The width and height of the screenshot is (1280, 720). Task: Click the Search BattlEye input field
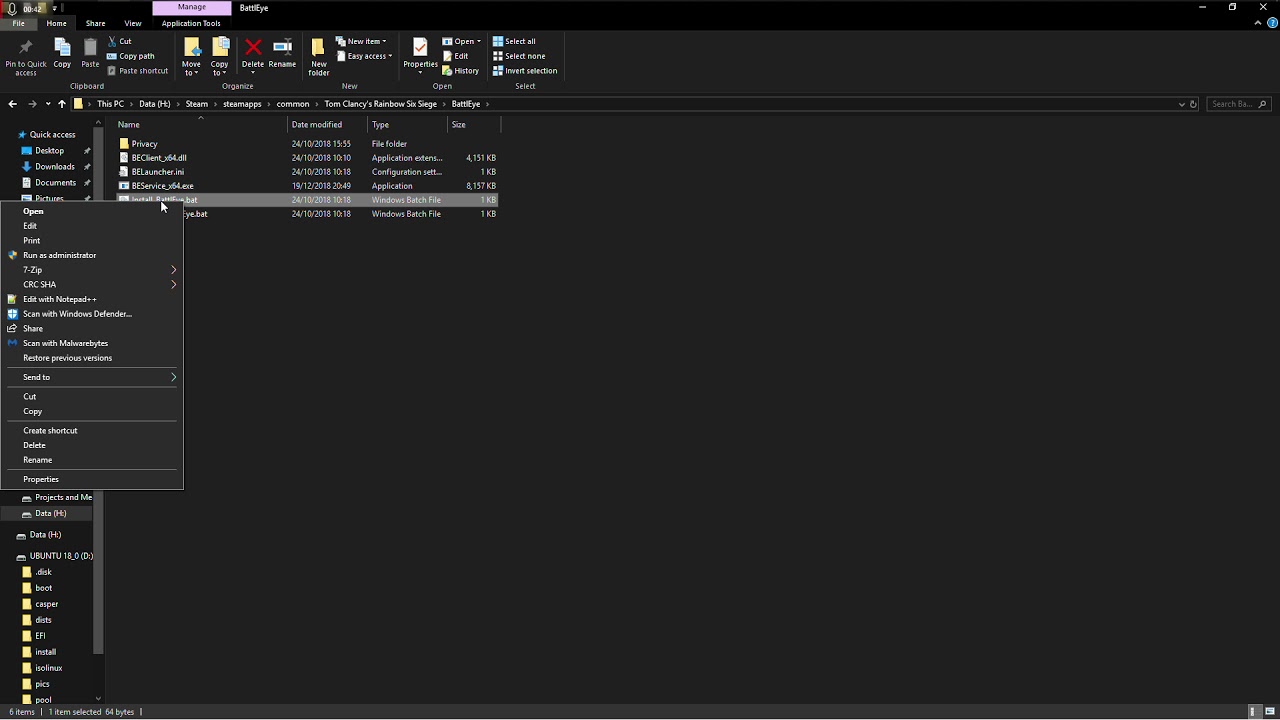point(1237,104)
